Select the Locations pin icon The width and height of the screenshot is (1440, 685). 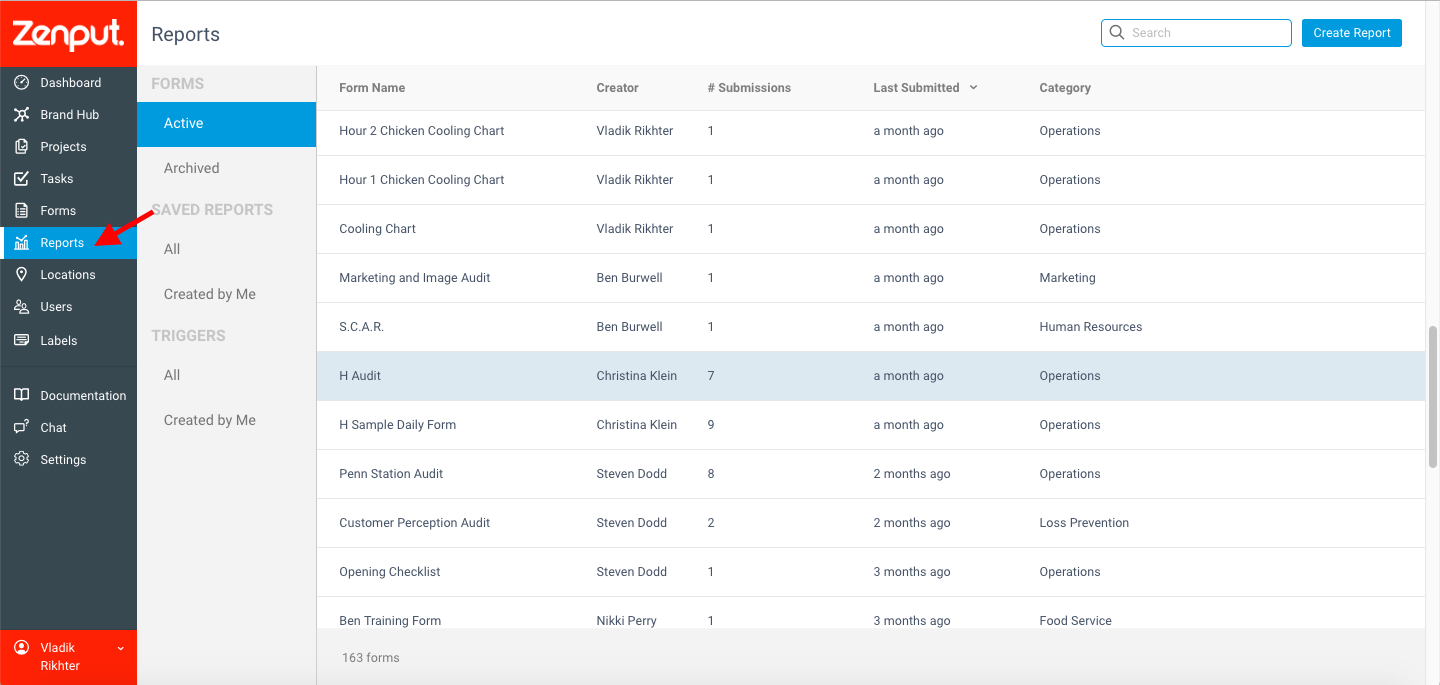pos(22,275)
